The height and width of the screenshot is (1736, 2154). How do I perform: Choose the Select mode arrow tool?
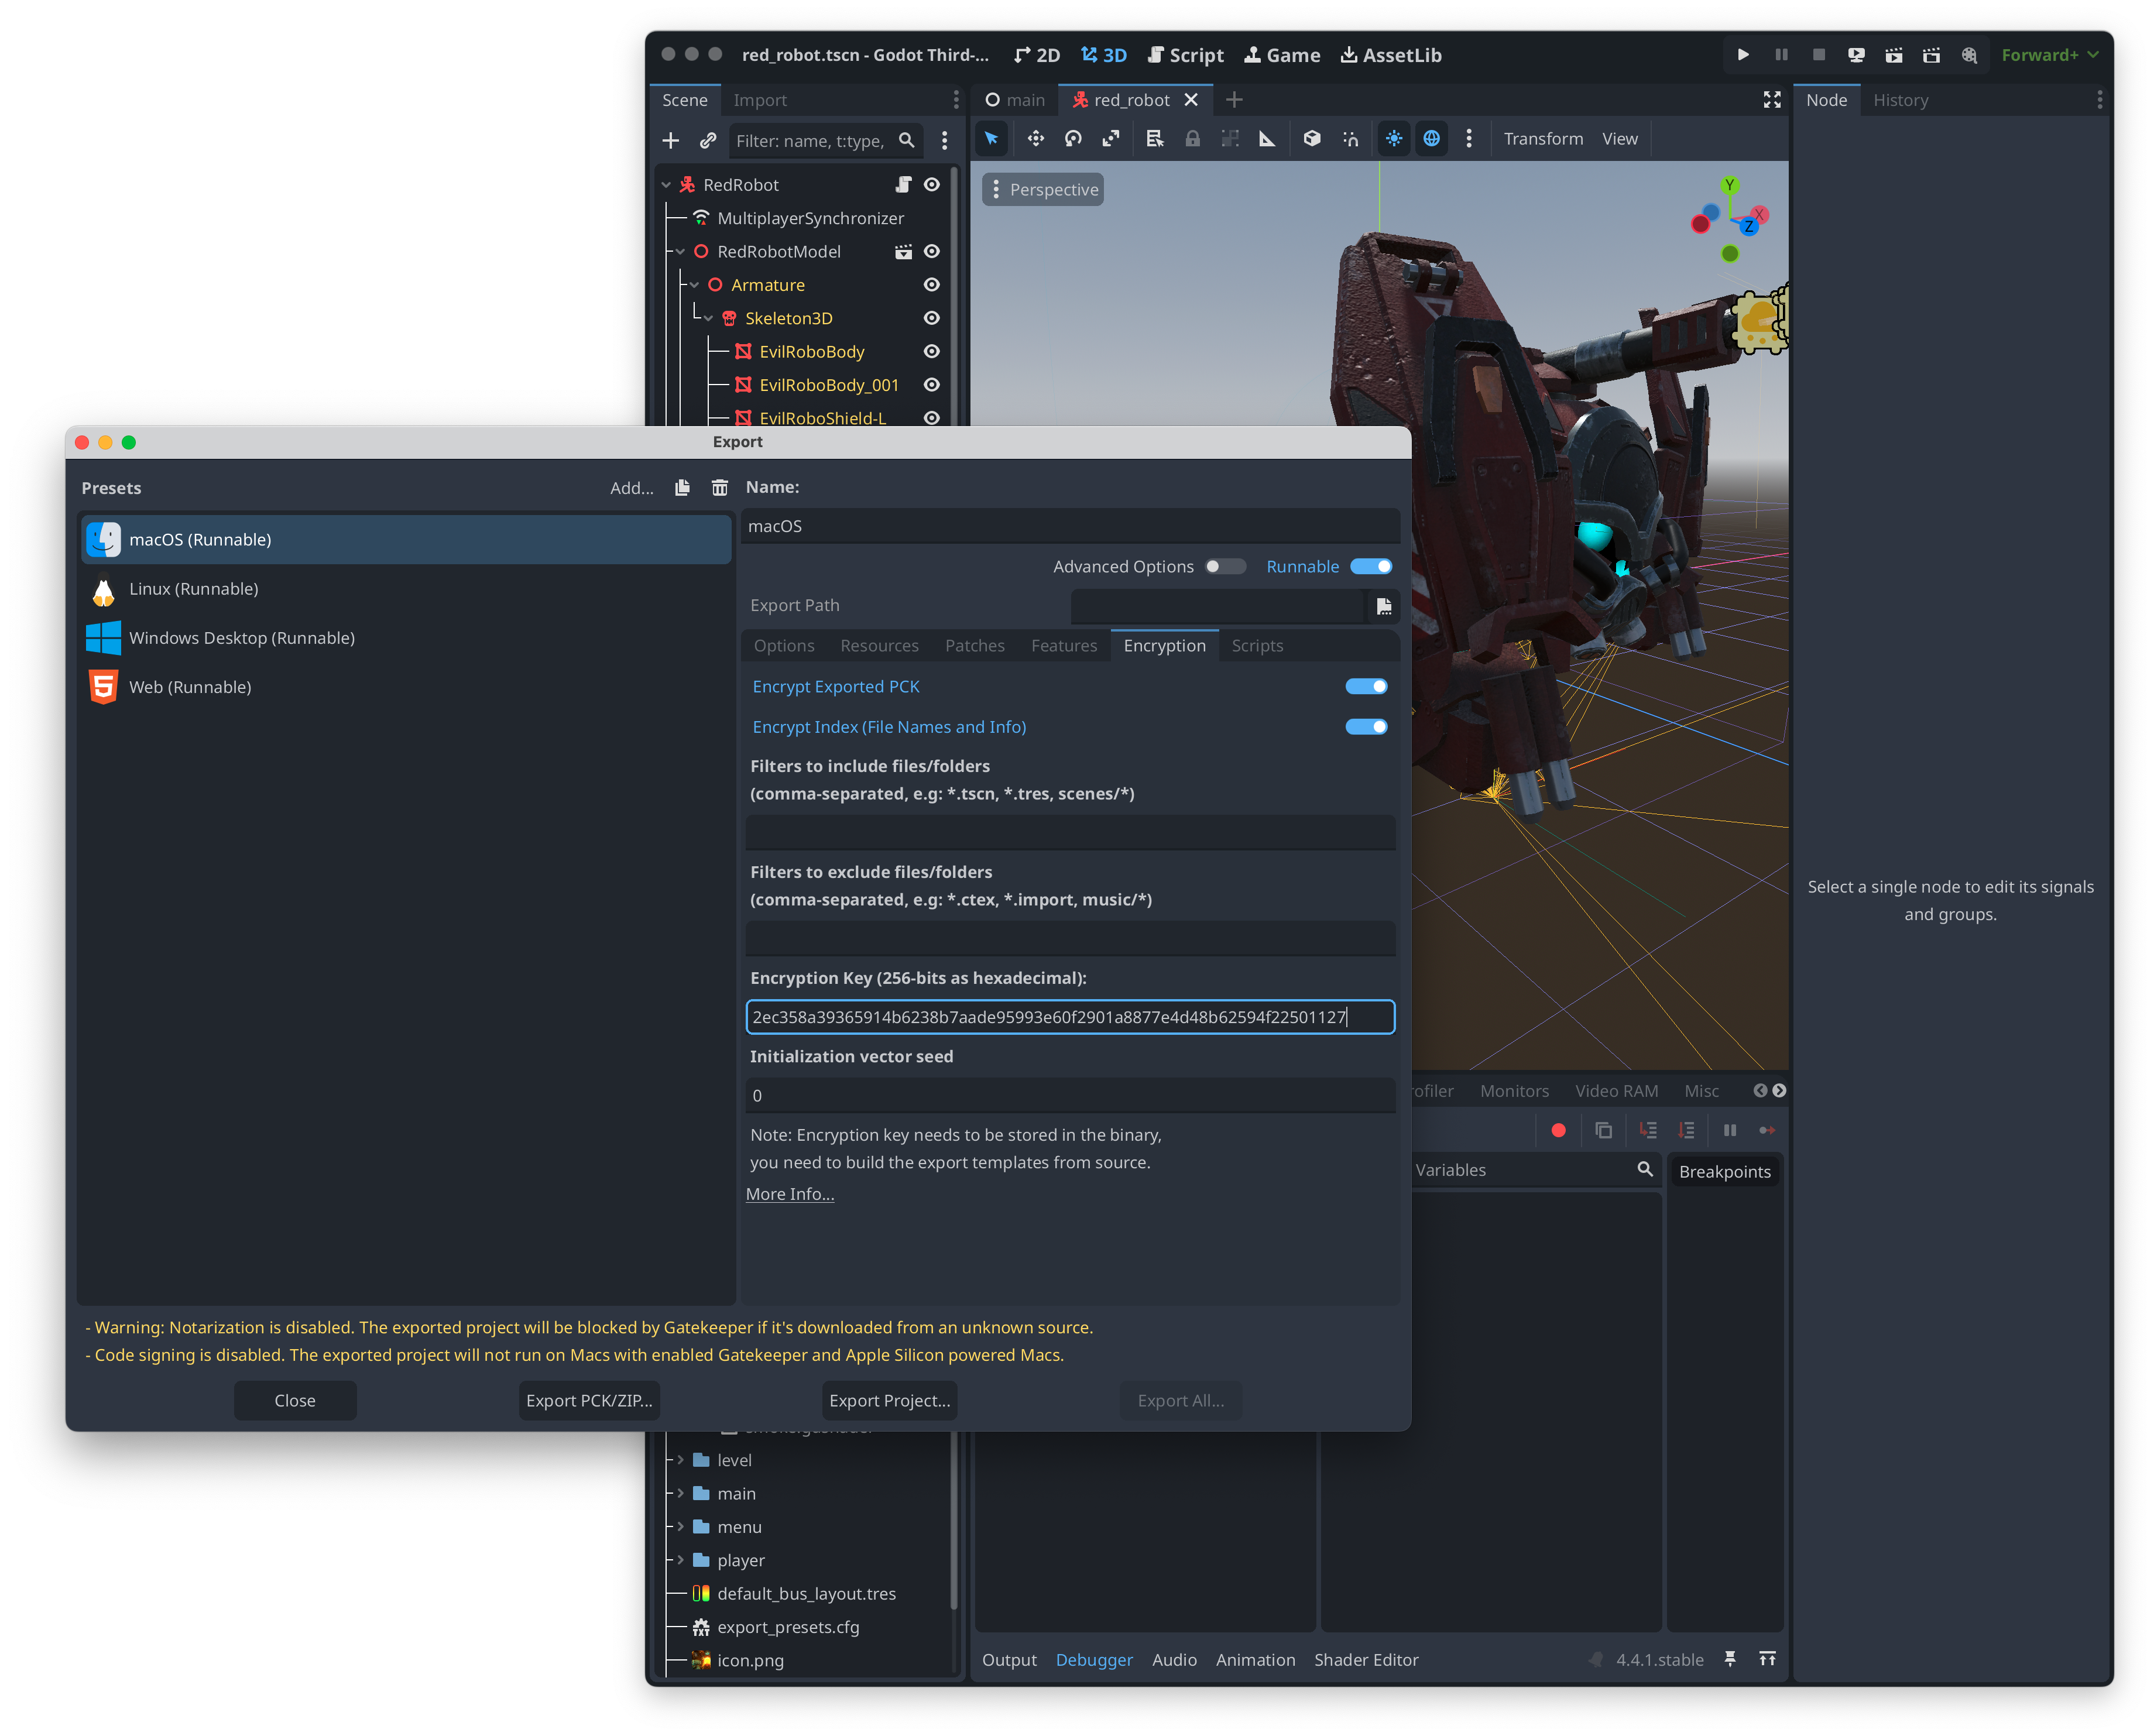(991, 139)
